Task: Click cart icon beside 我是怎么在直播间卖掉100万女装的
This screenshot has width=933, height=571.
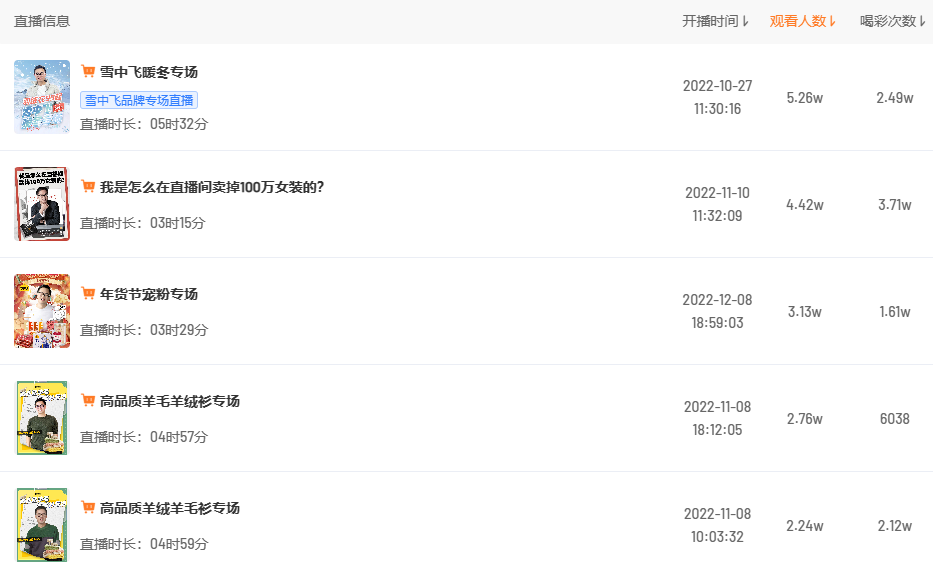Action: pyautogui.click(x=88, y=187)
